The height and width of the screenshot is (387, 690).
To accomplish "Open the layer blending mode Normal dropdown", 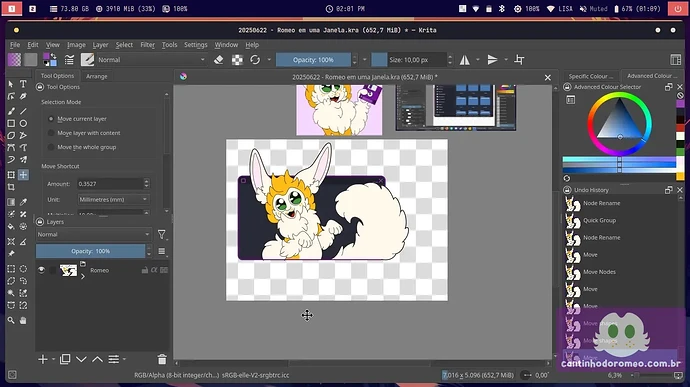I will click(94, 235).
